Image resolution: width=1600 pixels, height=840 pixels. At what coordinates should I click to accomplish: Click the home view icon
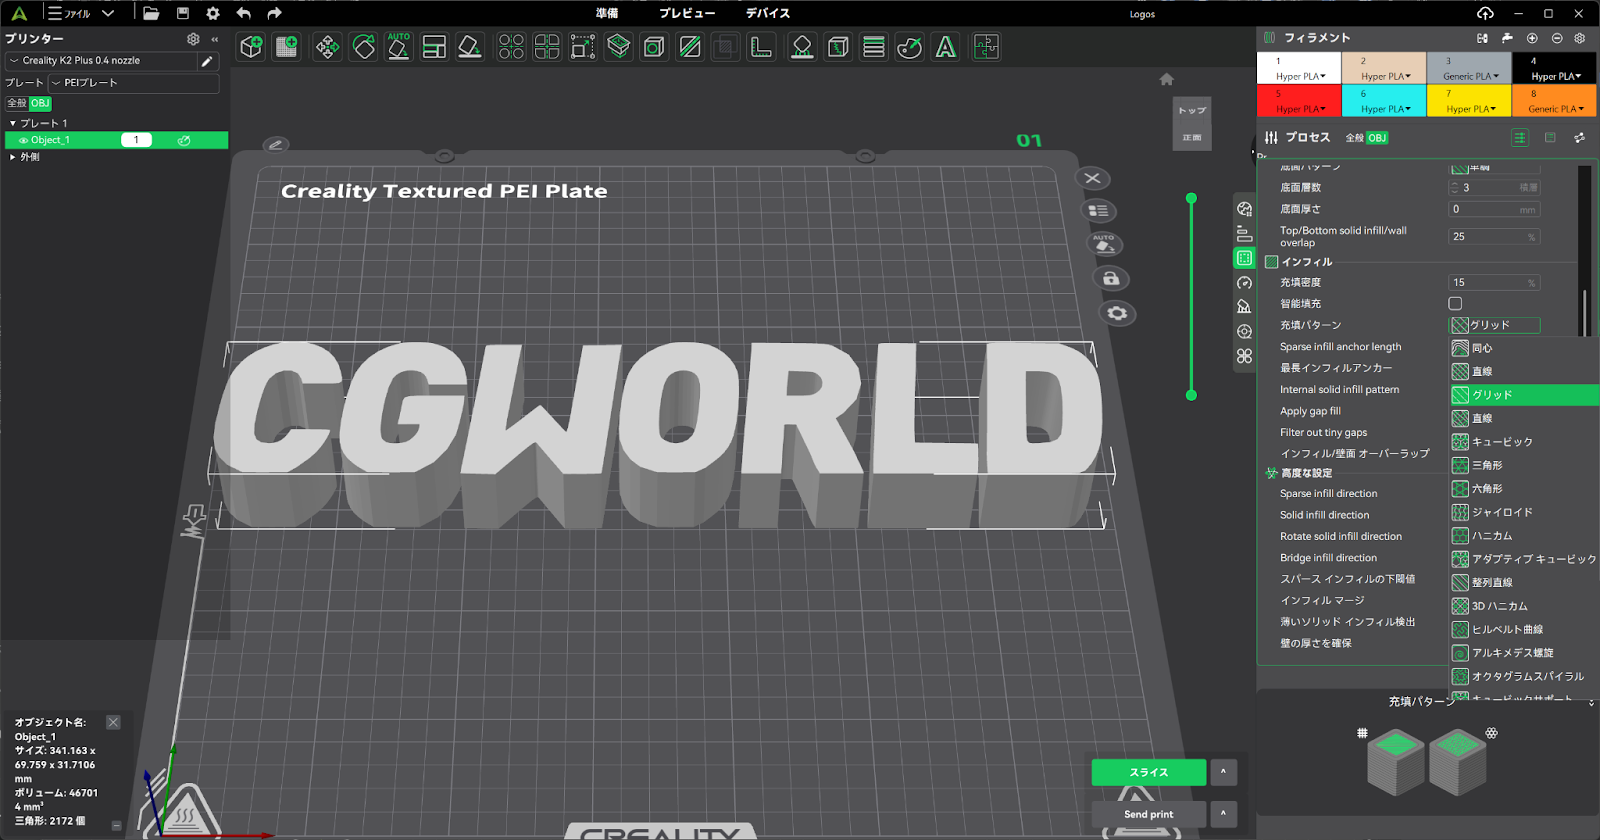[1166, 79]
